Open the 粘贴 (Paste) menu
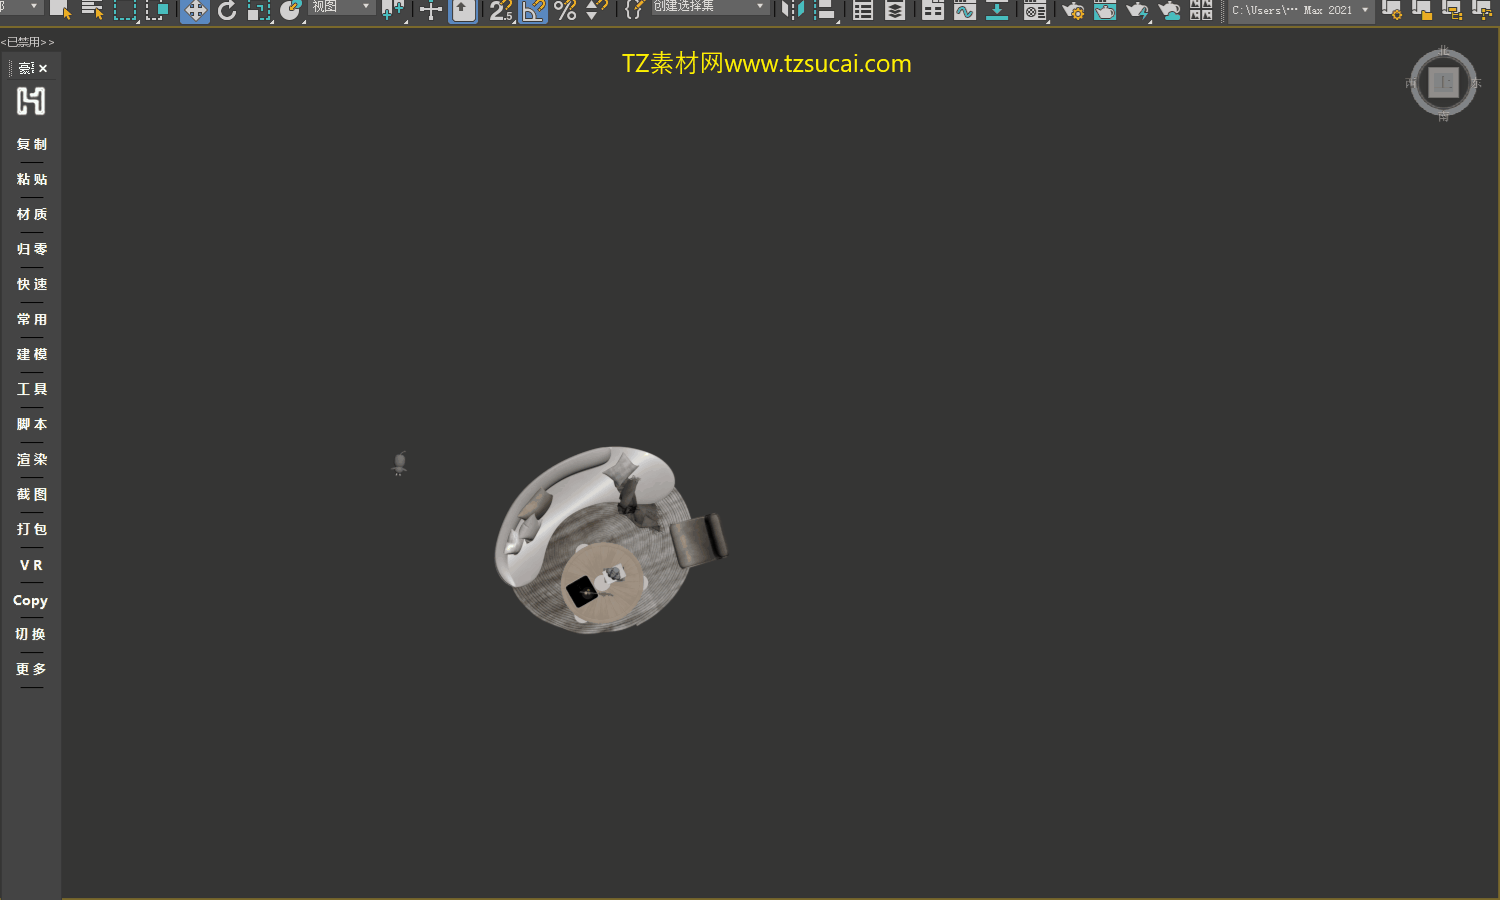Viewport: 1500px width, 900px height. pyautogui.click(x=32, y=179)
